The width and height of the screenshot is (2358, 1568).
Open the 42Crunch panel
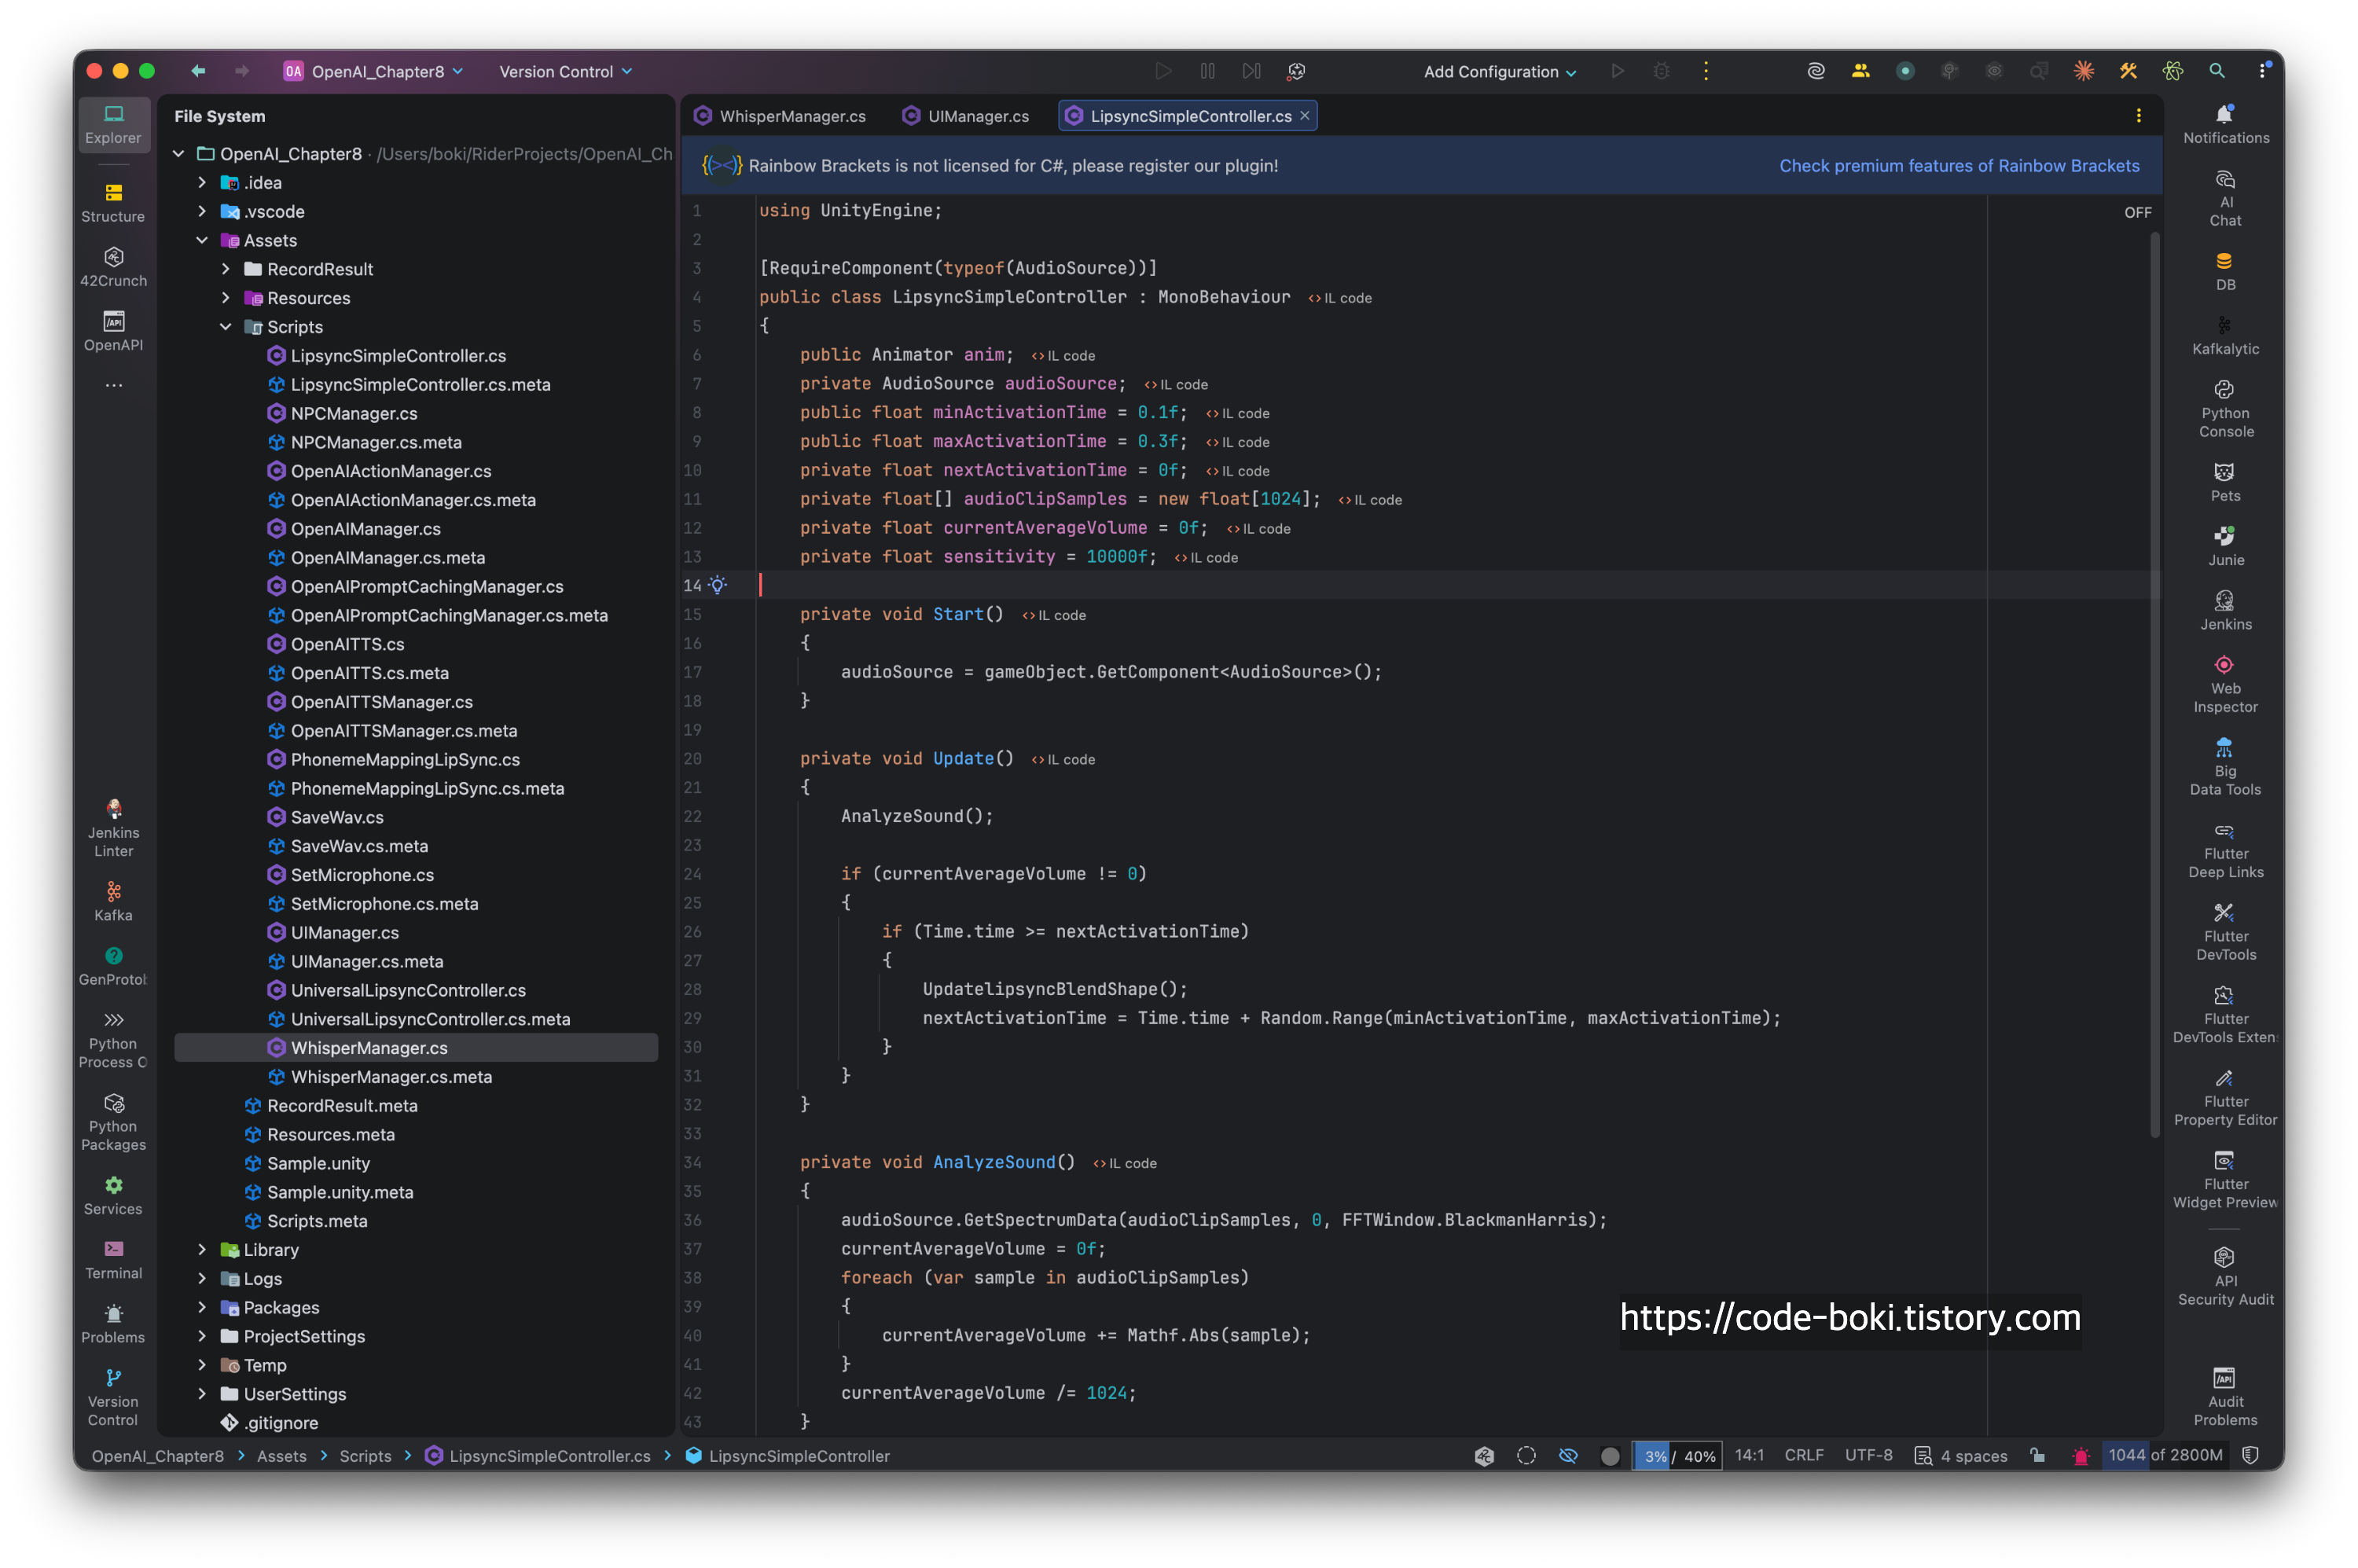click(113, 267)
